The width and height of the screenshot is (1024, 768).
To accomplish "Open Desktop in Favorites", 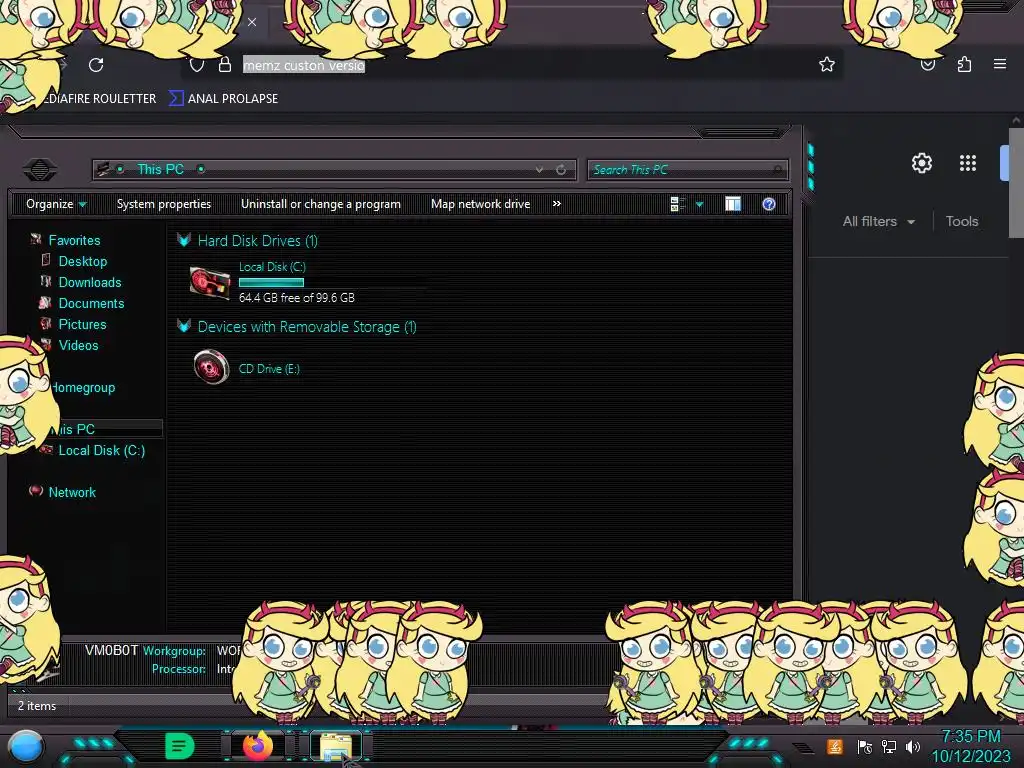I will (x=82, y=261).
